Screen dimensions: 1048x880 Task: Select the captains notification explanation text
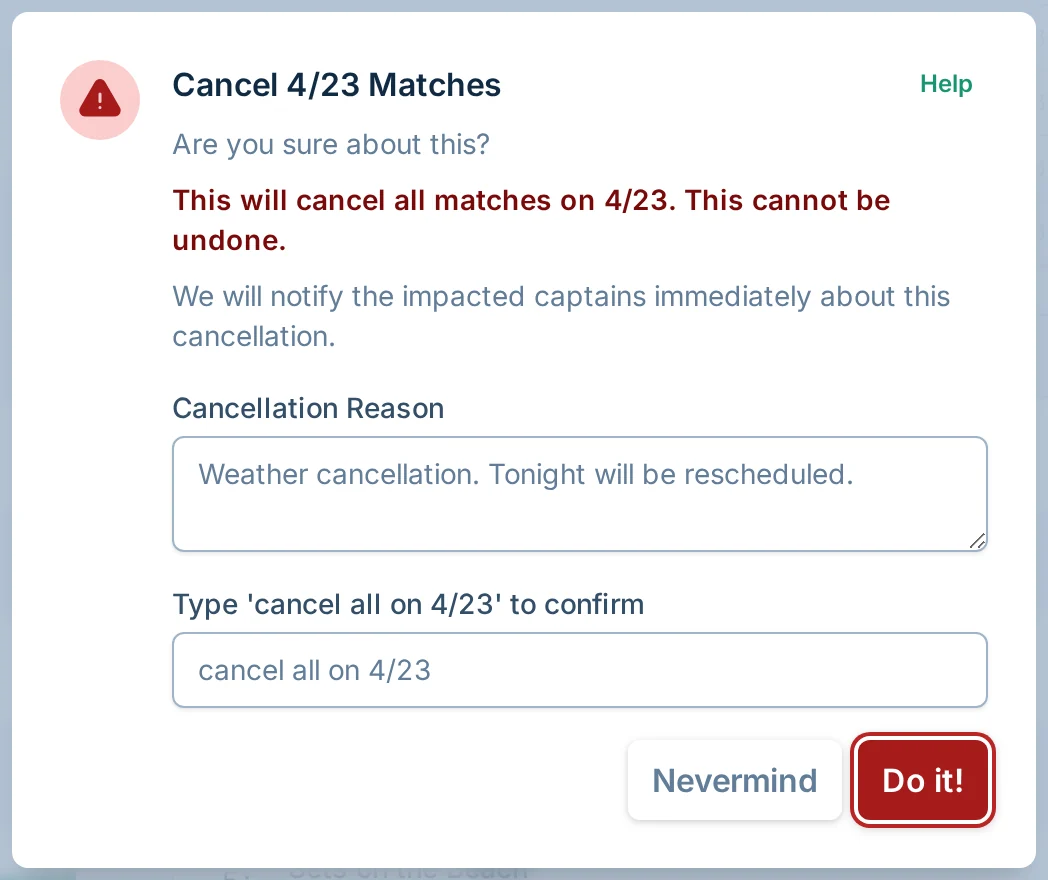[x=561, y=316]
